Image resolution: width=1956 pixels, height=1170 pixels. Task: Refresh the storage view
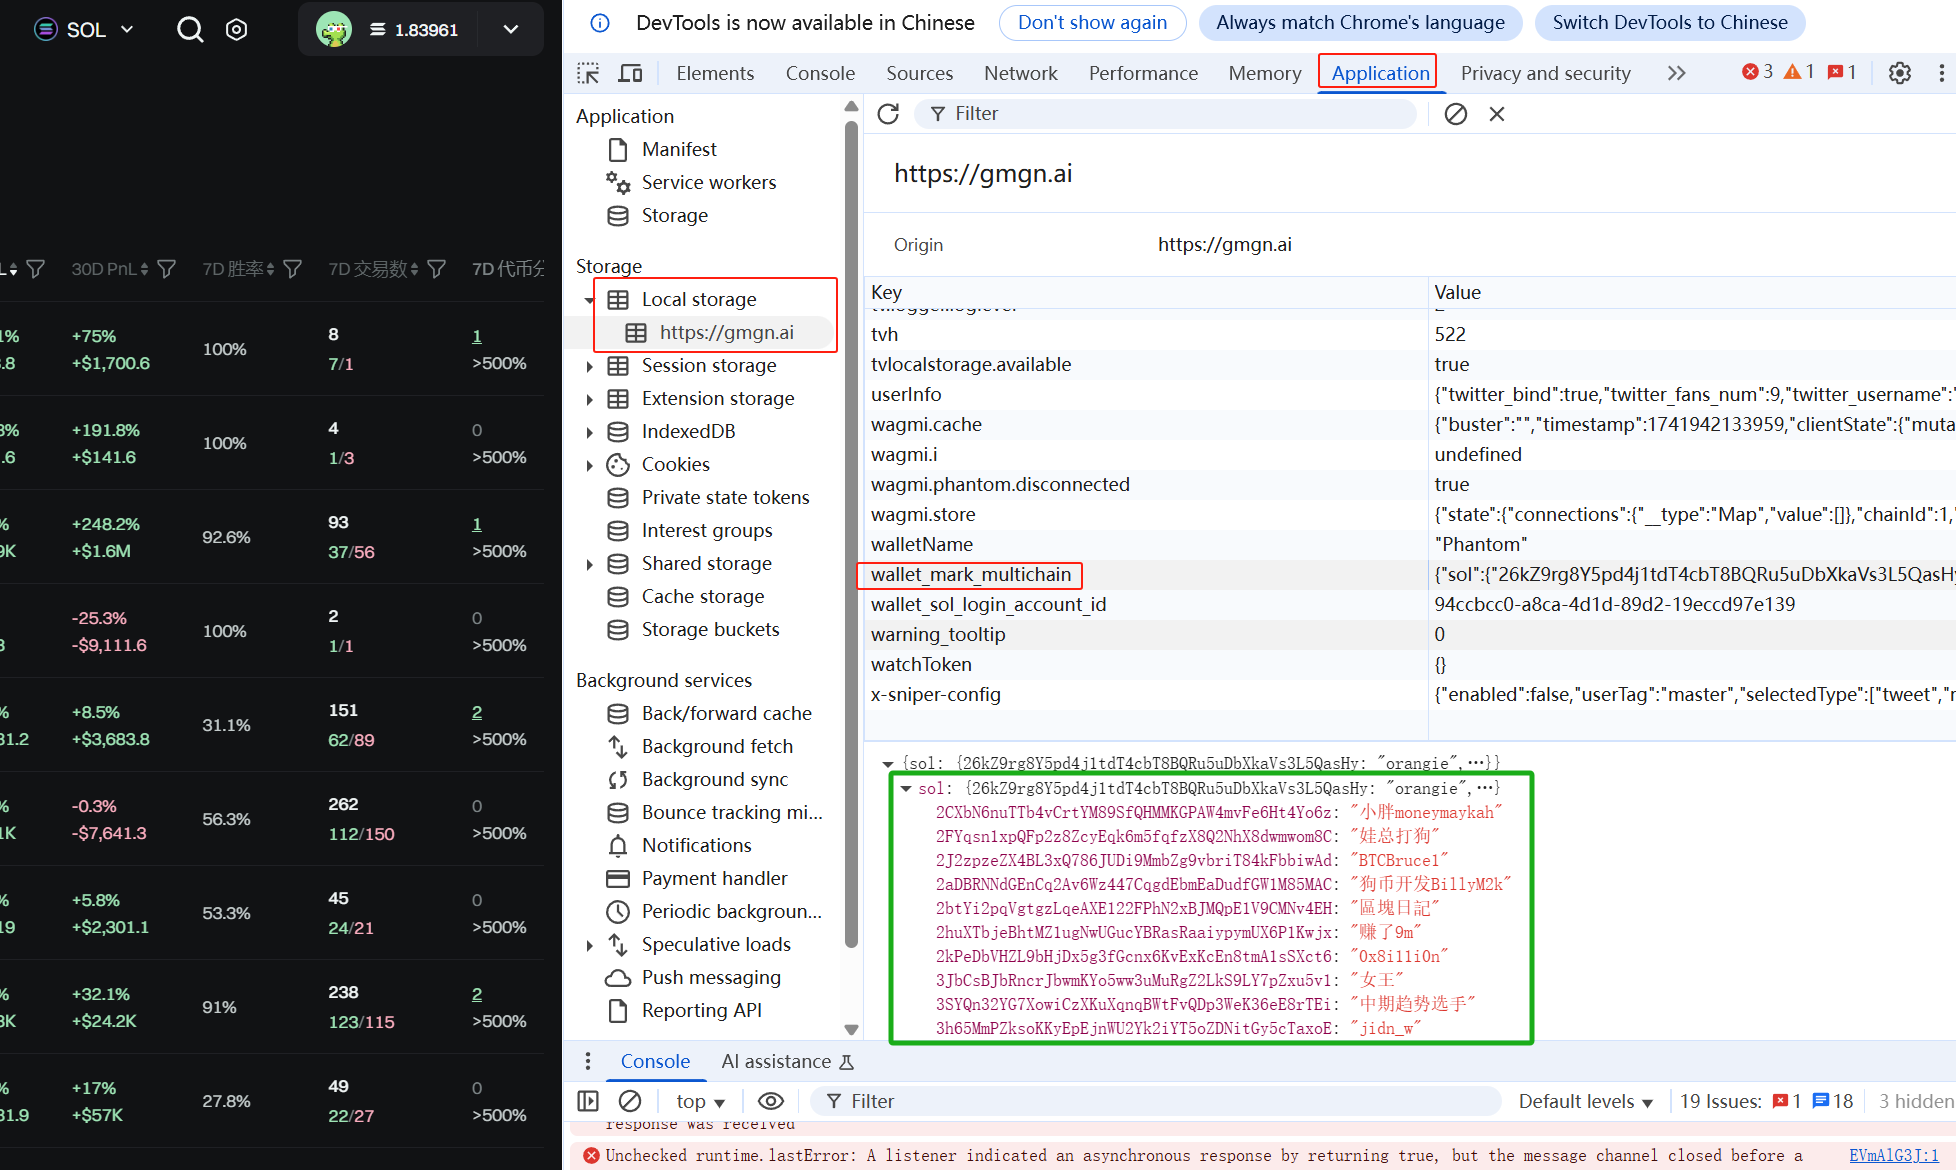pyautogui.click(x=888, y=114)
